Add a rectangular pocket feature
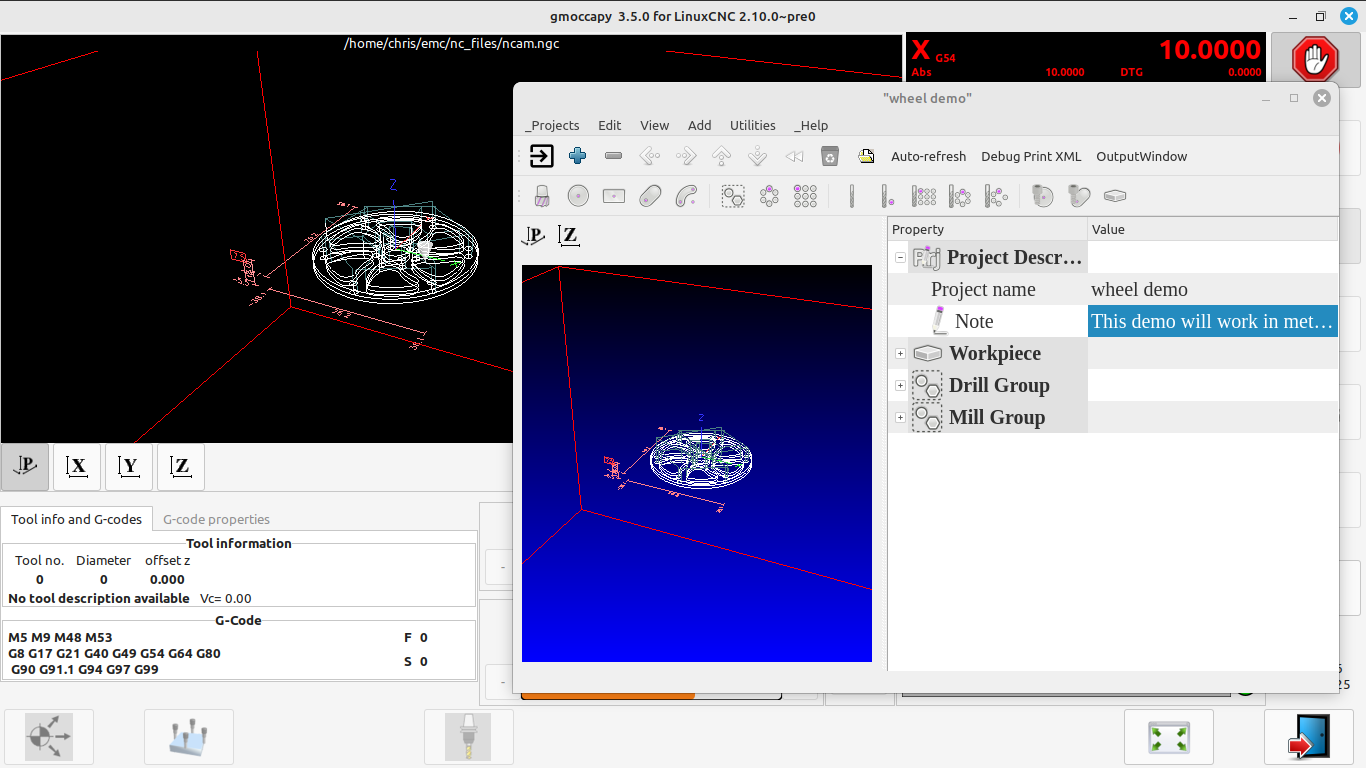1366x768 pixels. click(x=614, y=196)
